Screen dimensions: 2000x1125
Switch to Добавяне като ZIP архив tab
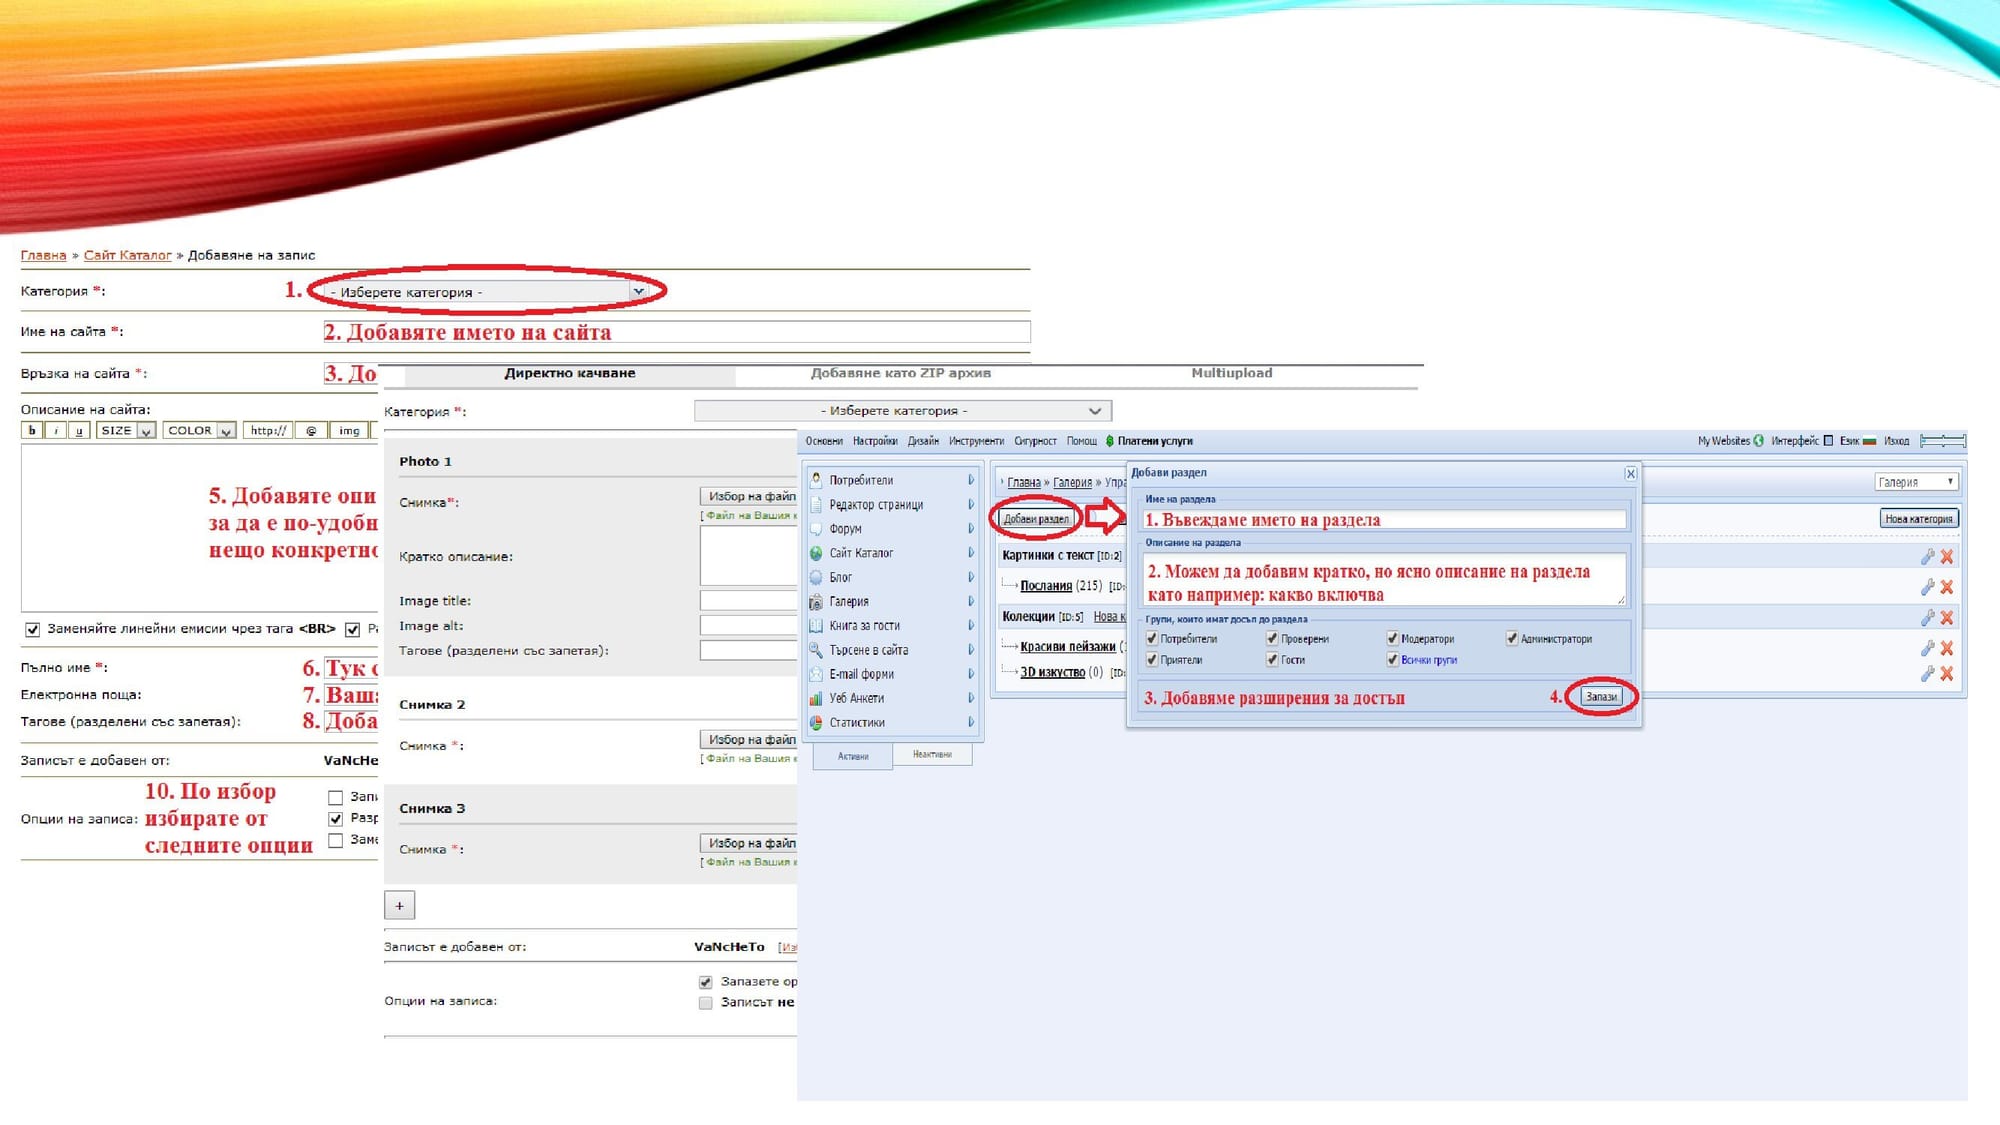coord(900,373)
